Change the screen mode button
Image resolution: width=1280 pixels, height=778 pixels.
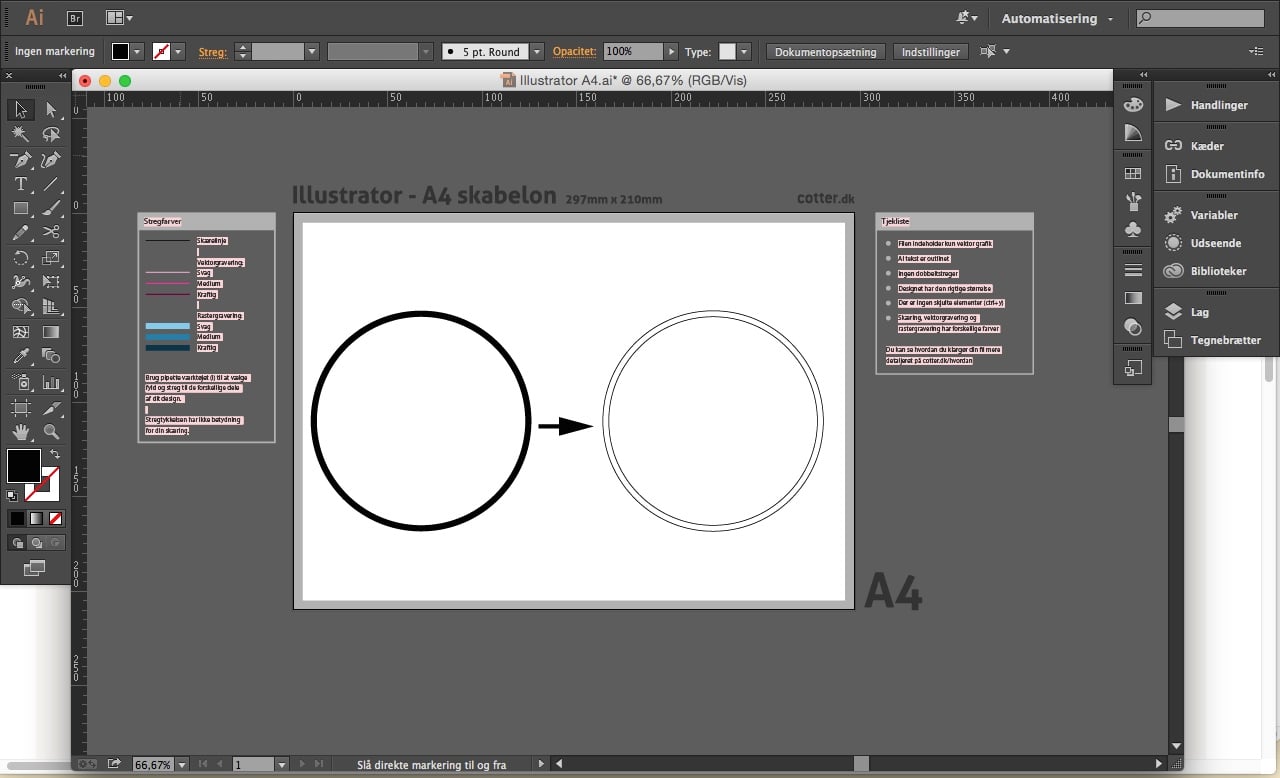pos(35,568)
